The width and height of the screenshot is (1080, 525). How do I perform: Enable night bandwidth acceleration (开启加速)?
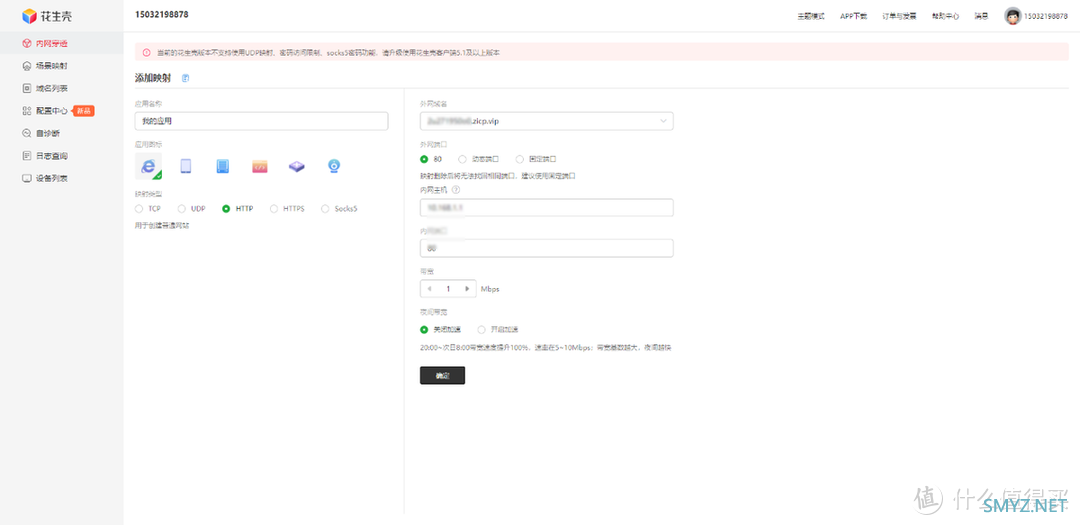pyautogui.click(x=482, y=329)
